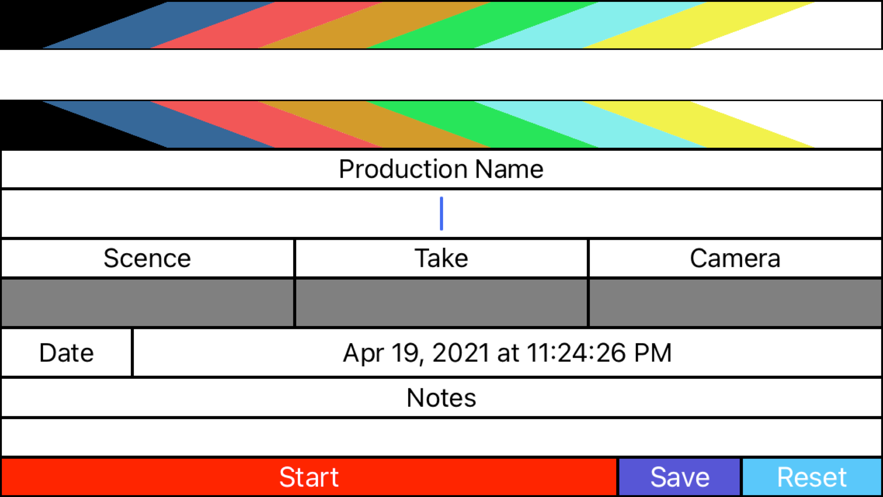The width and height of the screenshot is (883, 497).
Task: Click the Camera column header
Action: point(735,258)
